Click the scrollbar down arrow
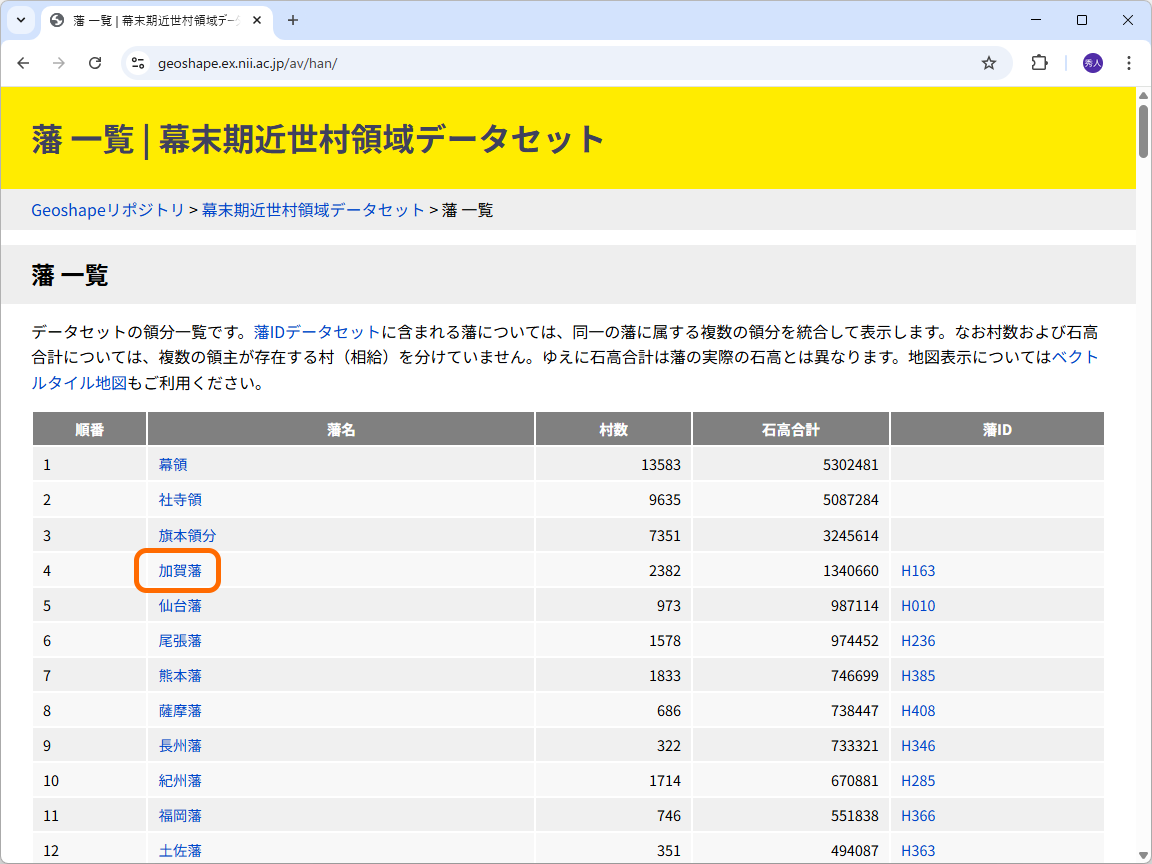The height and width of the screenshot is (864, 1152). click(x=1141, y=855)
